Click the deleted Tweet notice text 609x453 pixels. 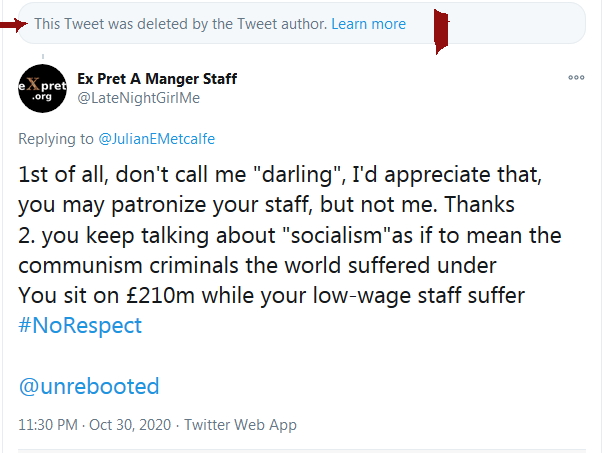pyautogui.click(x=180, y=24)
